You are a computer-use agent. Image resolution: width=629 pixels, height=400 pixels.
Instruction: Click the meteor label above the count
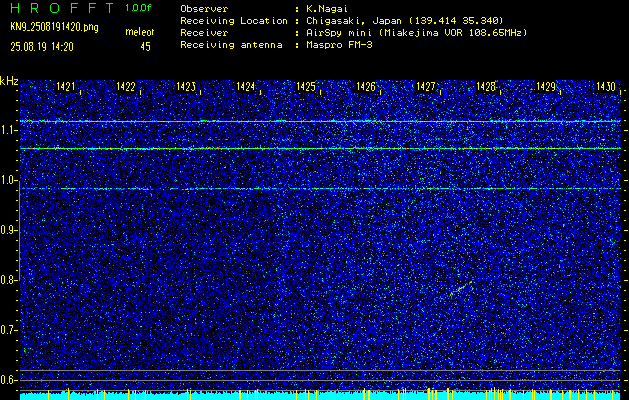[x=140, y=32]
